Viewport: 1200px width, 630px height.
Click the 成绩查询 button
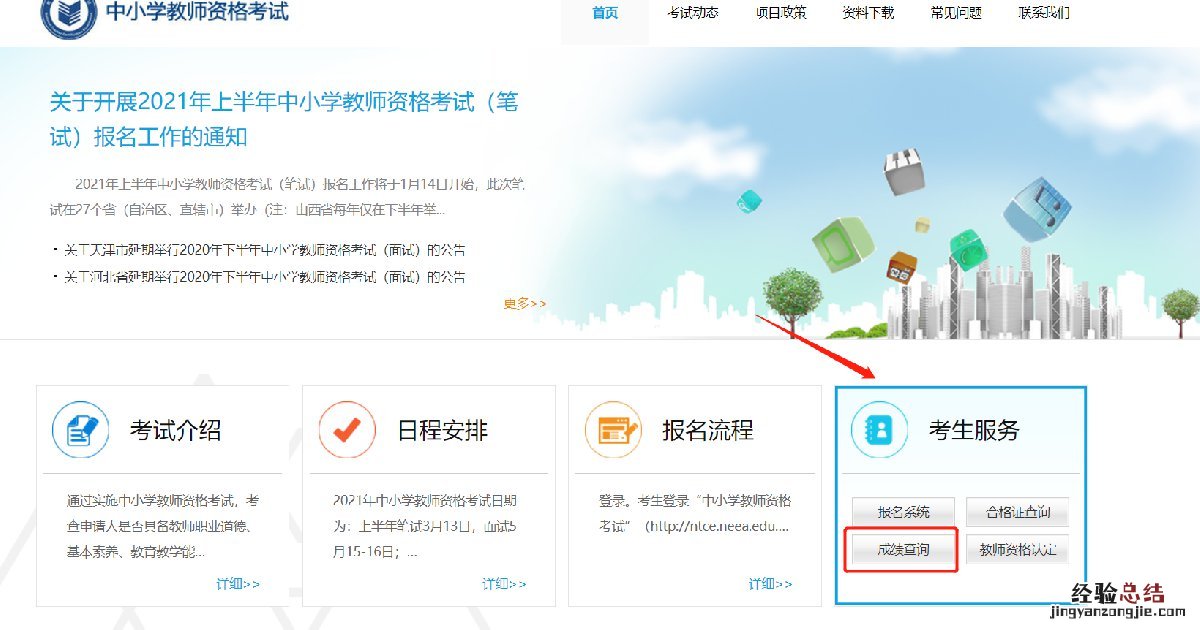tap(903, 550)
